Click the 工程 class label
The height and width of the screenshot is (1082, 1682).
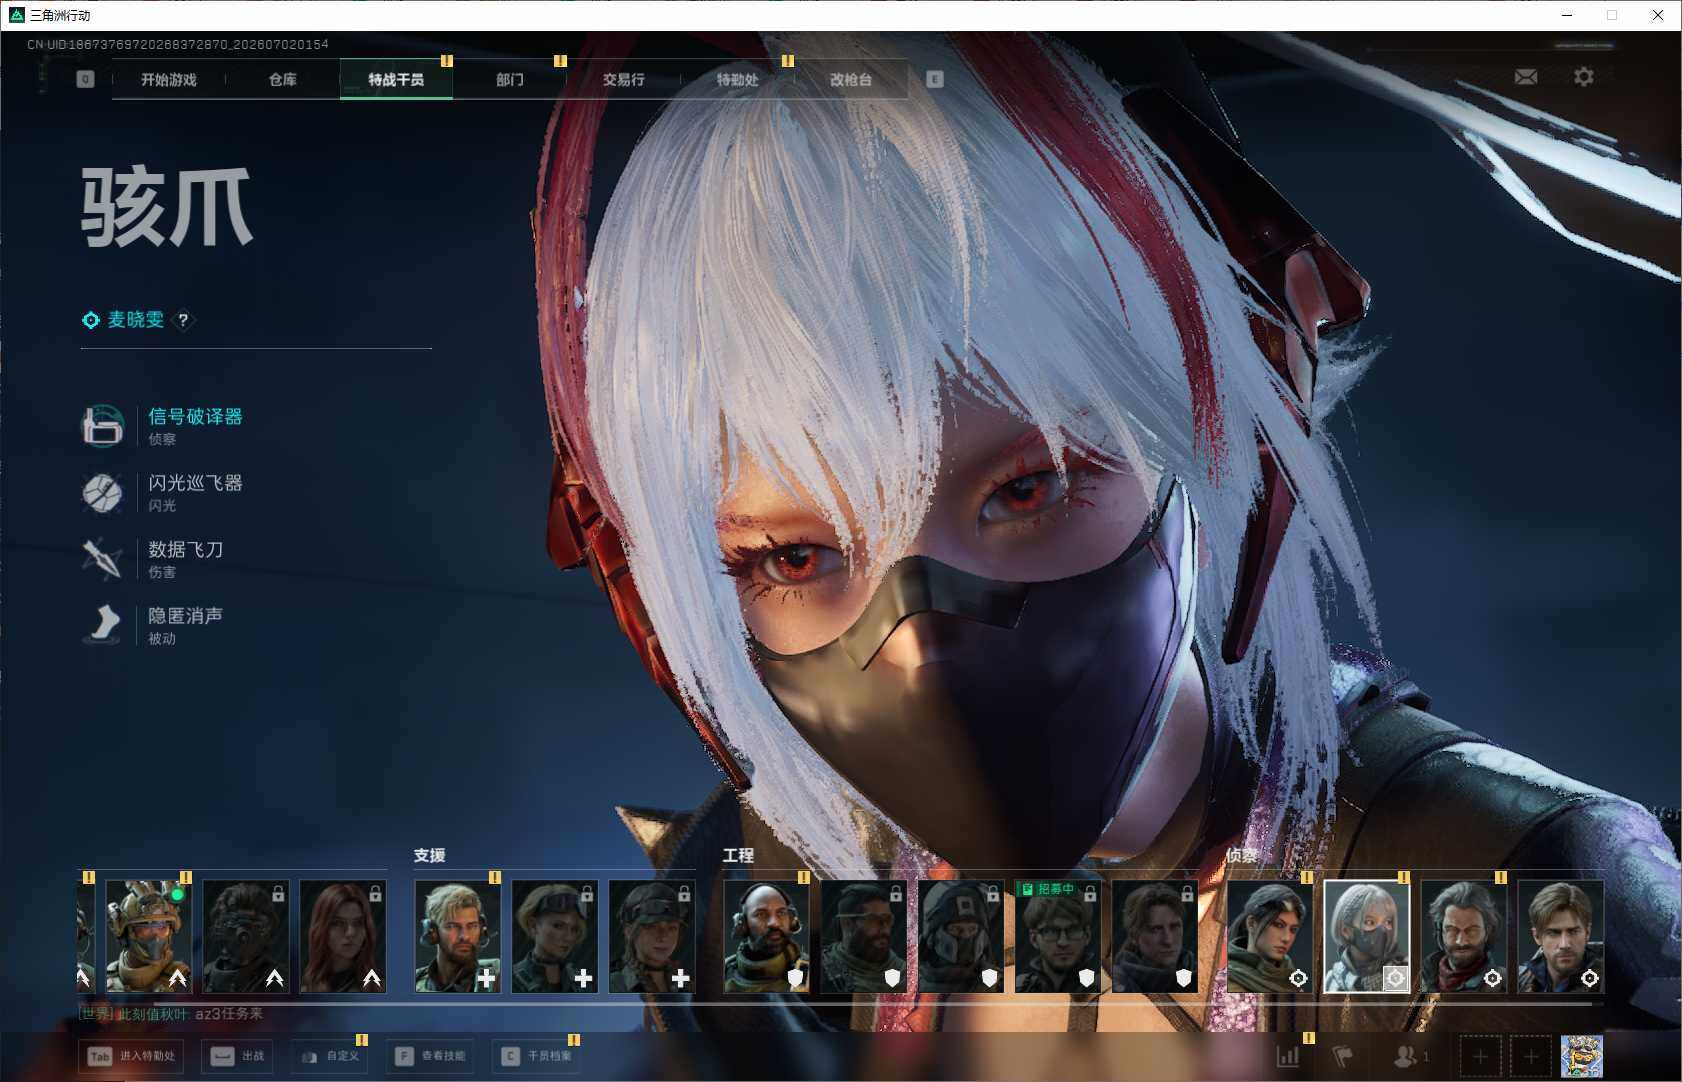click(739, 855)
